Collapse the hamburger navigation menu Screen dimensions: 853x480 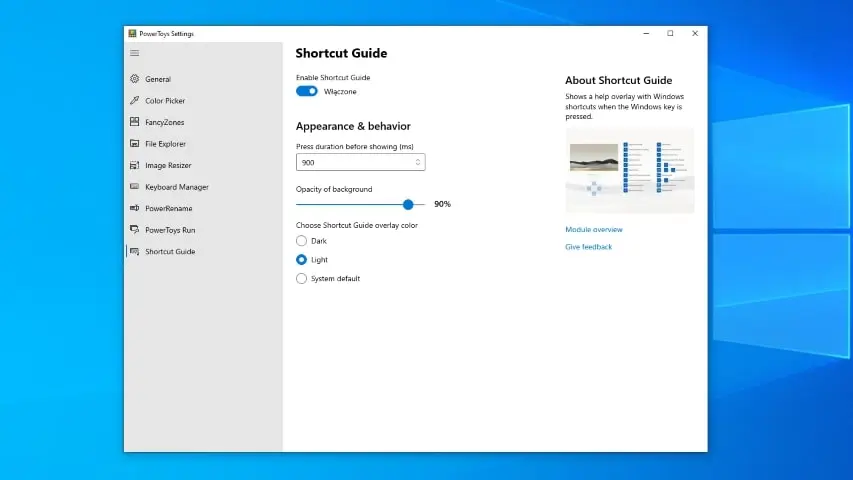click(x=135, y=53)
